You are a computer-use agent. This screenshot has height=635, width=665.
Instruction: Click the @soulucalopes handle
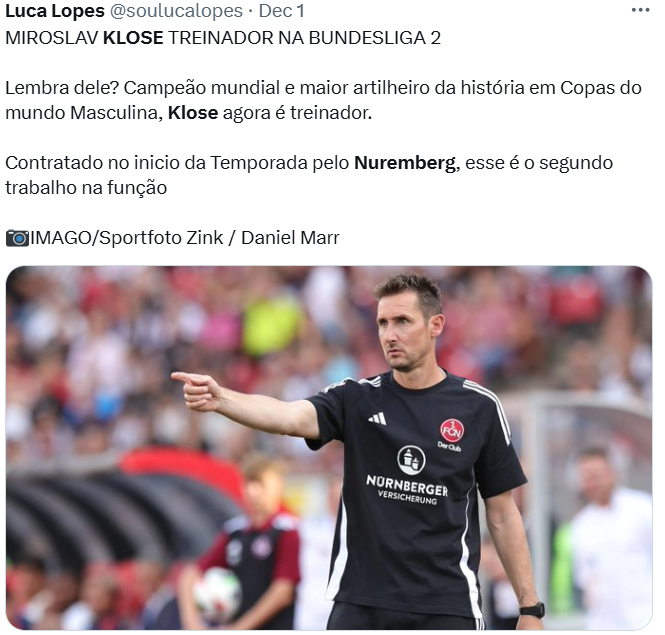coord(176,11)
